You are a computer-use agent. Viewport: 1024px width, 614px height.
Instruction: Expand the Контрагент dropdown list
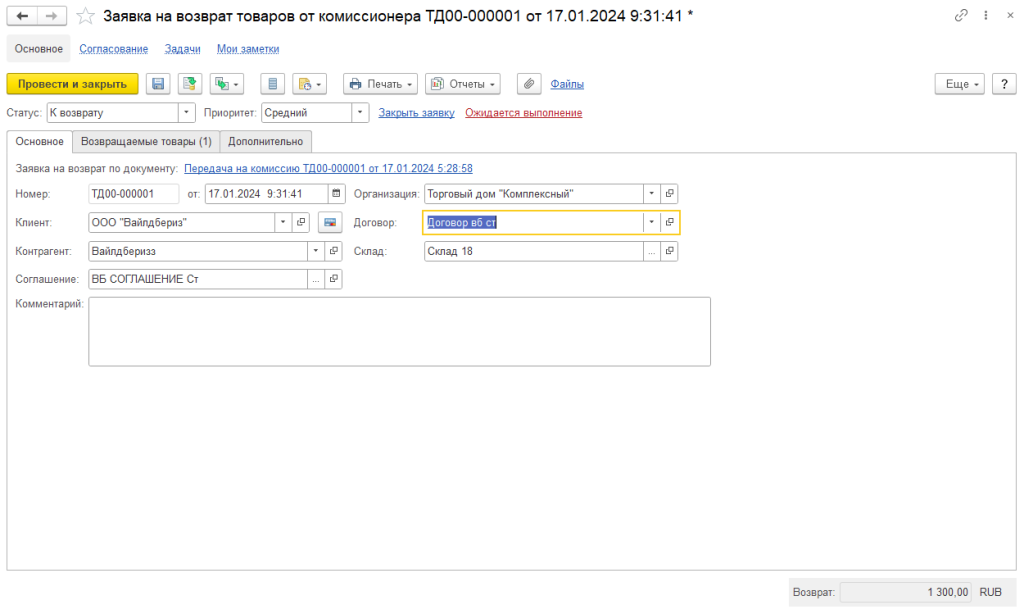316,251
